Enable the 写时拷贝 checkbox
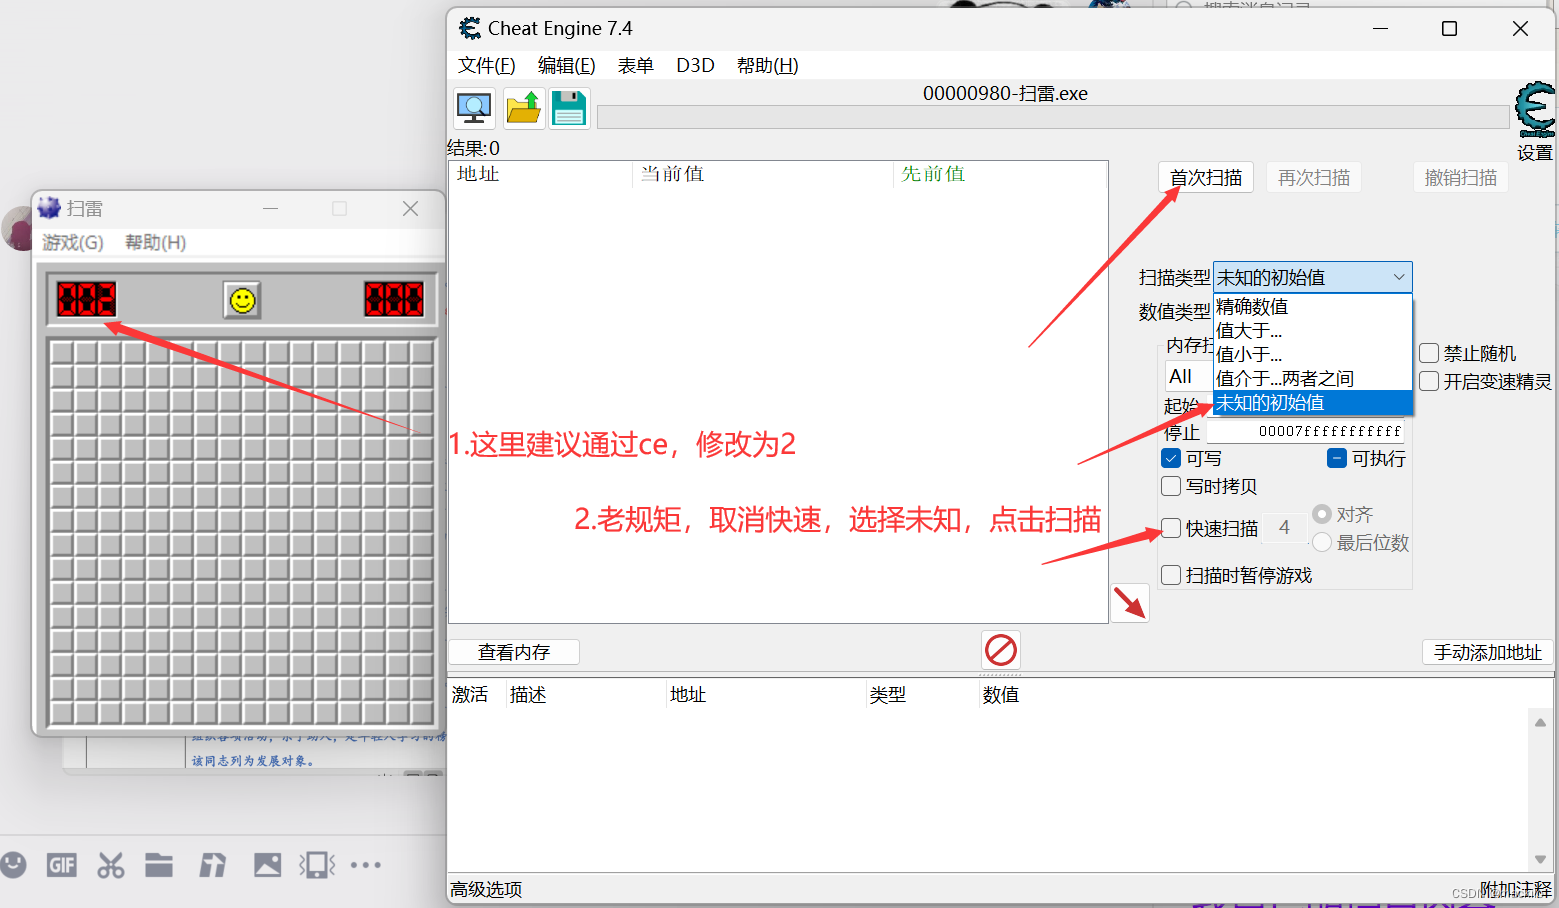This screenshot has height=908, width=1559. click(1171, 486)
